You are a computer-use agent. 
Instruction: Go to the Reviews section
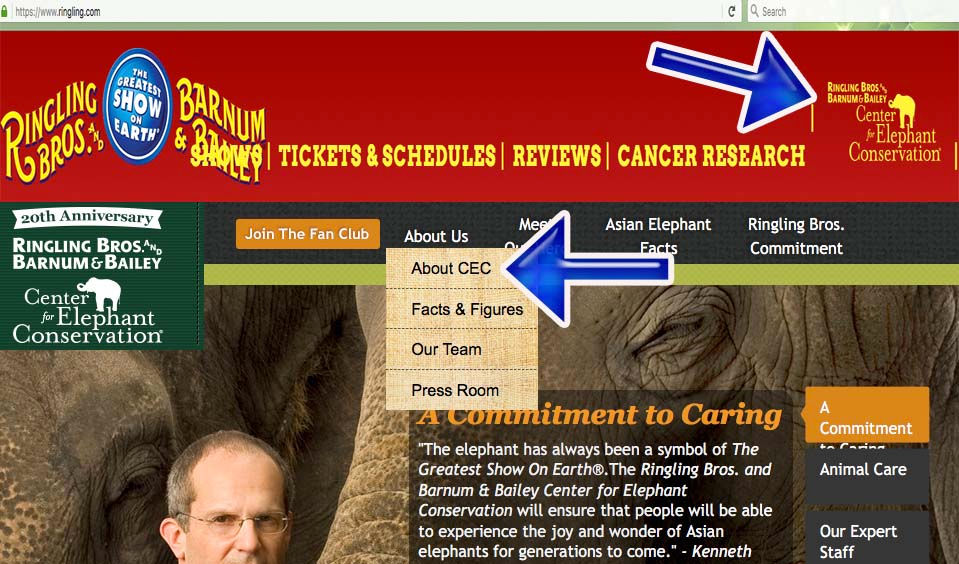tap(557, 156)
